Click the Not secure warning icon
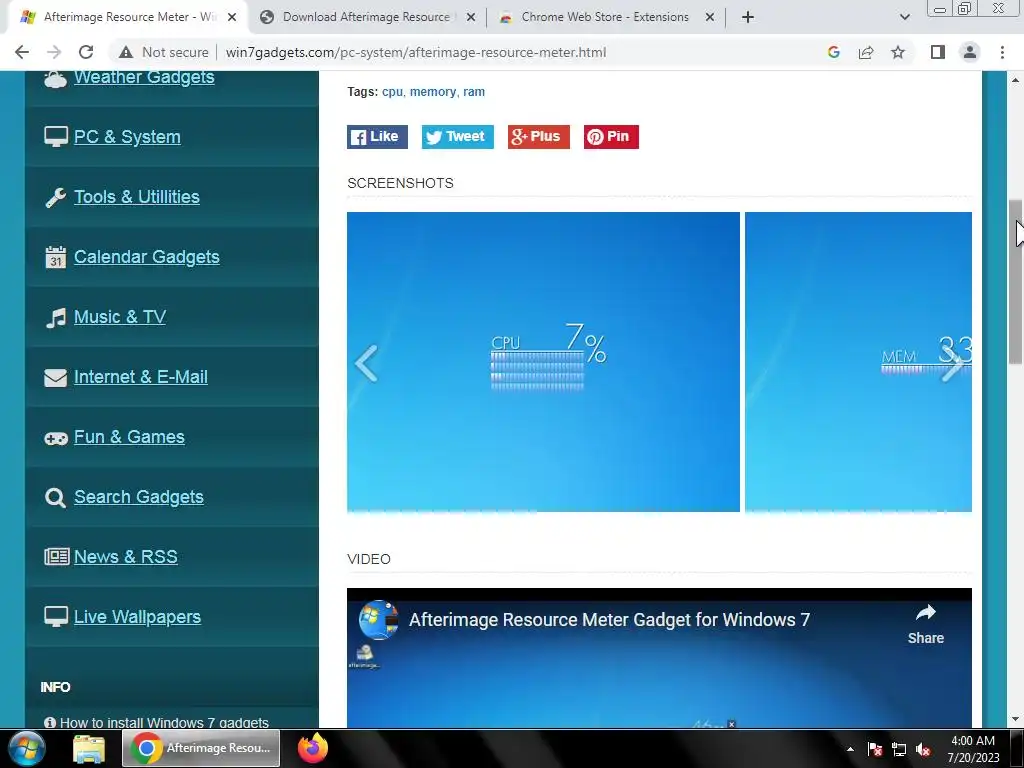 (x=126, y=52)
